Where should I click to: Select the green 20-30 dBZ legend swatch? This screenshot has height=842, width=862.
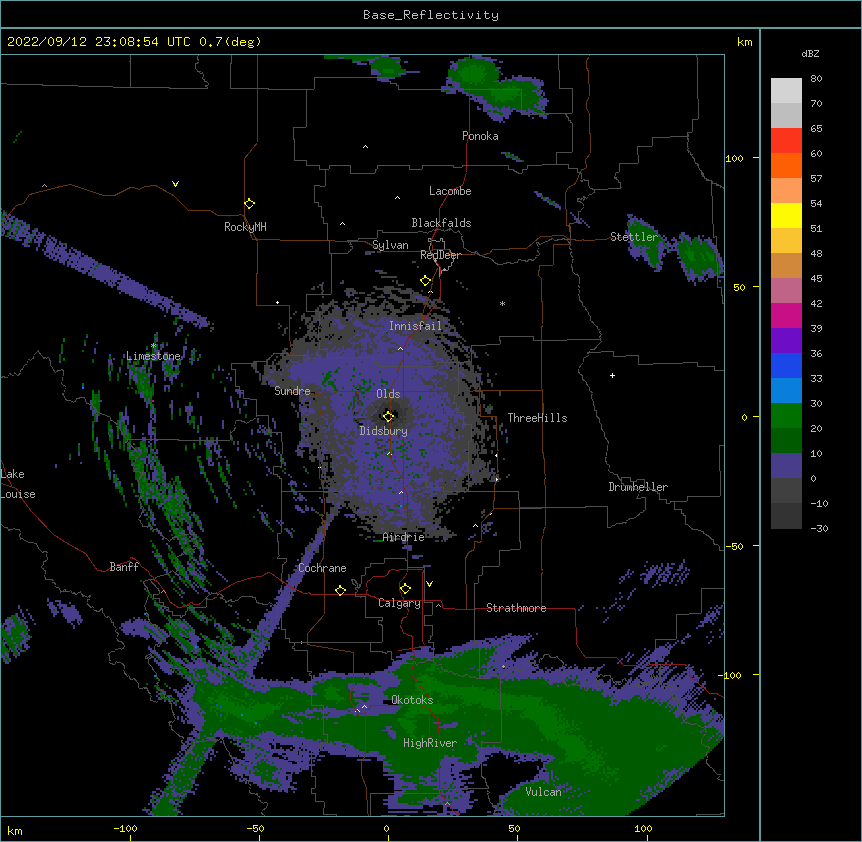[x=786, y=416]
